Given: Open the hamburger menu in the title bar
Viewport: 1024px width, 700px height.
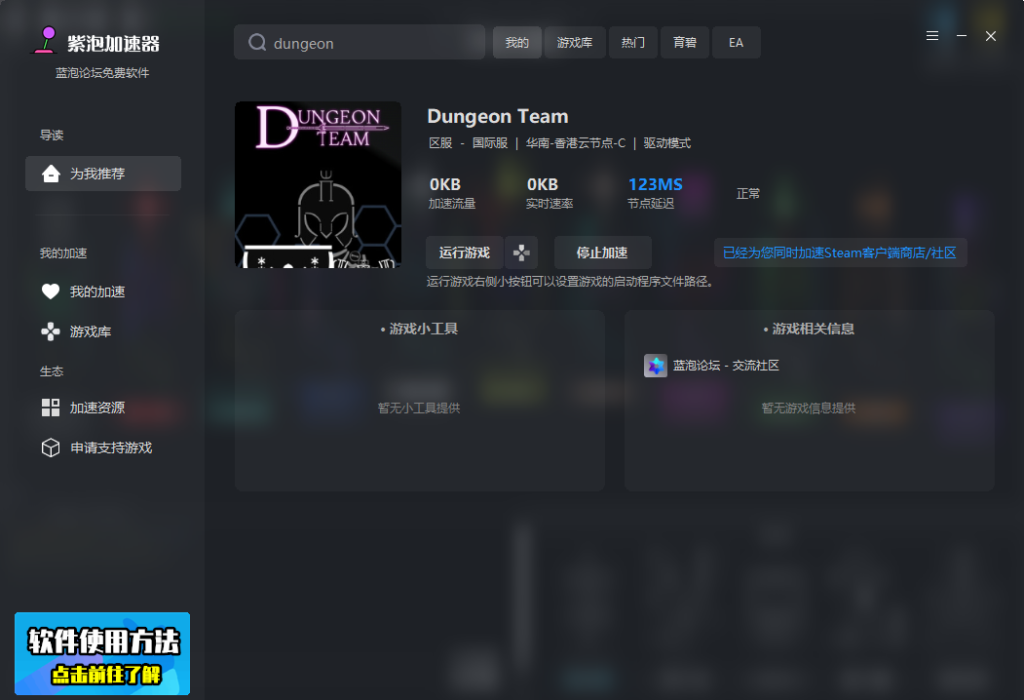Looking at the screenshot, I should point(932,36).
